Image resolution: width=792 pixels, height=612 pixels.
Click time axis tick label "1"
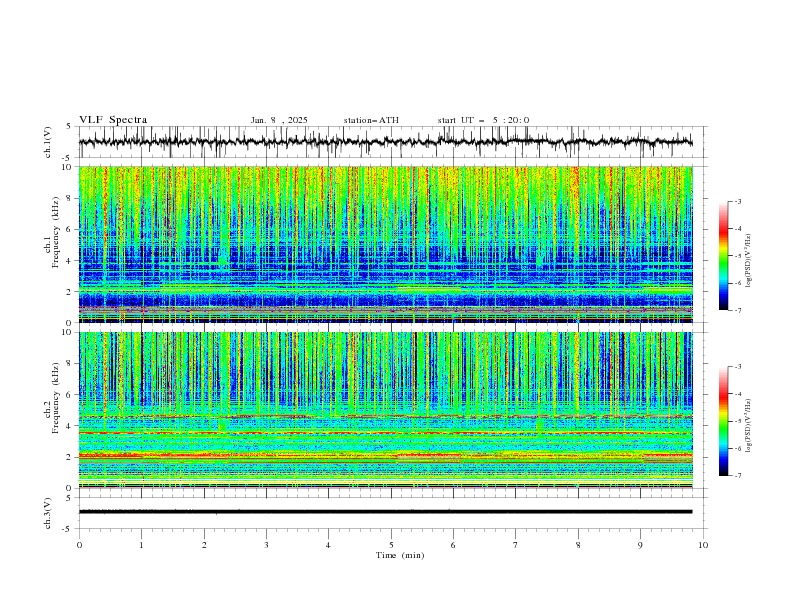click(142, 545)
